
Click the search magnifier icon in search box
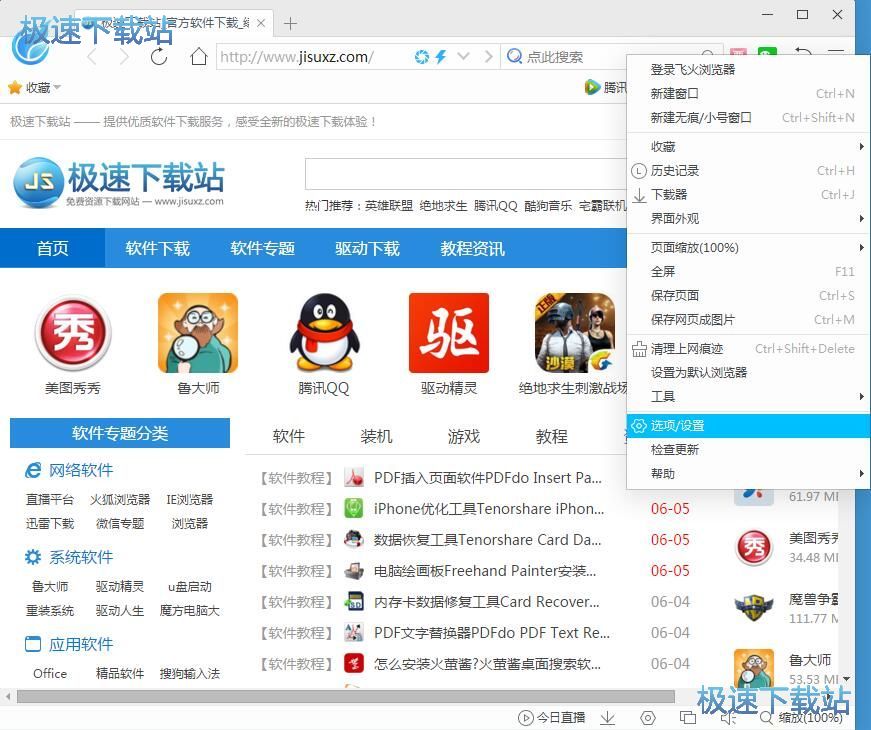click(x=514, y=56)
